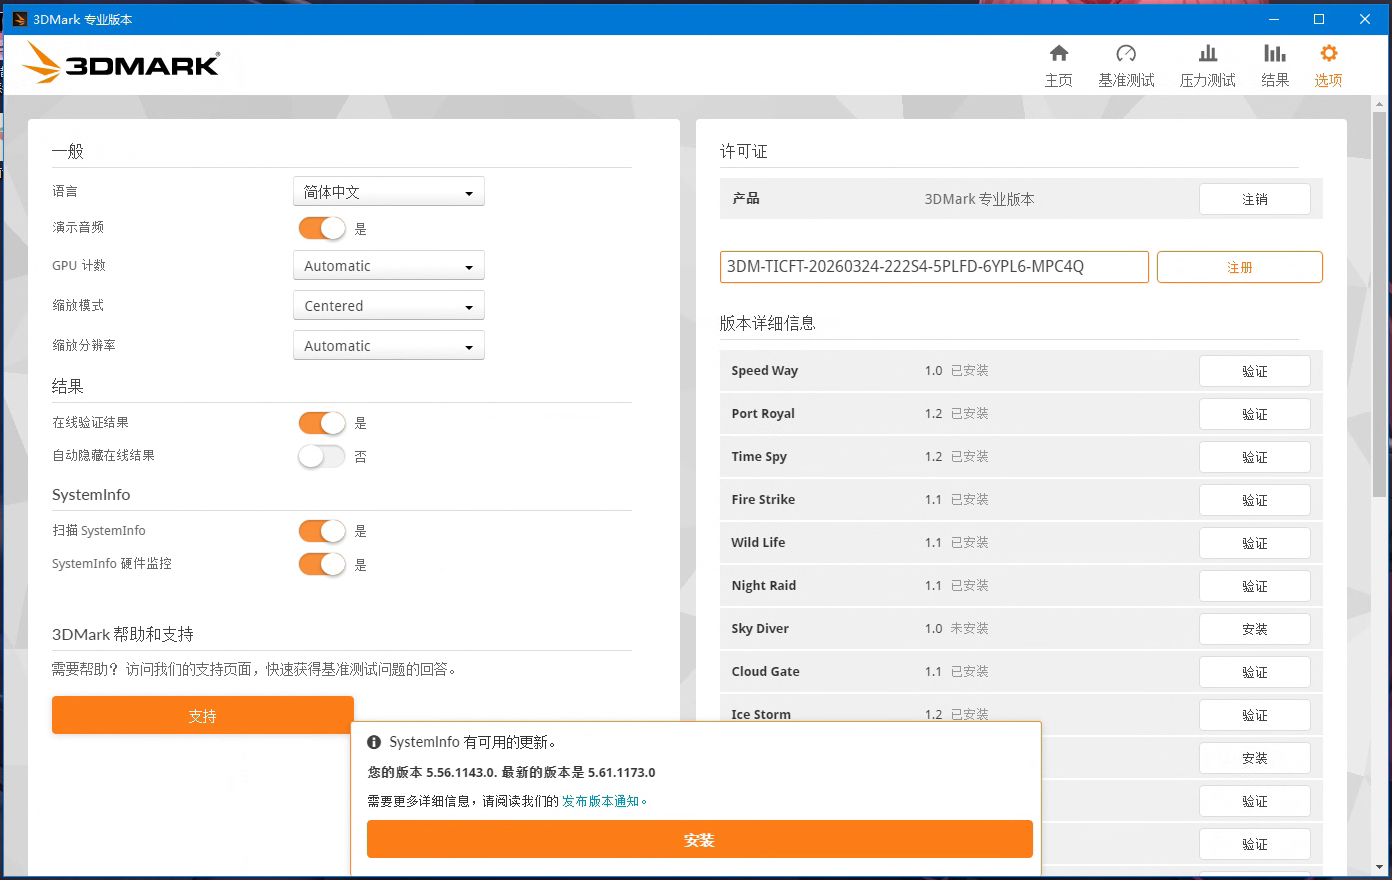
Task: Click the 3DMark title bar app icon
Action: point(19,19)
